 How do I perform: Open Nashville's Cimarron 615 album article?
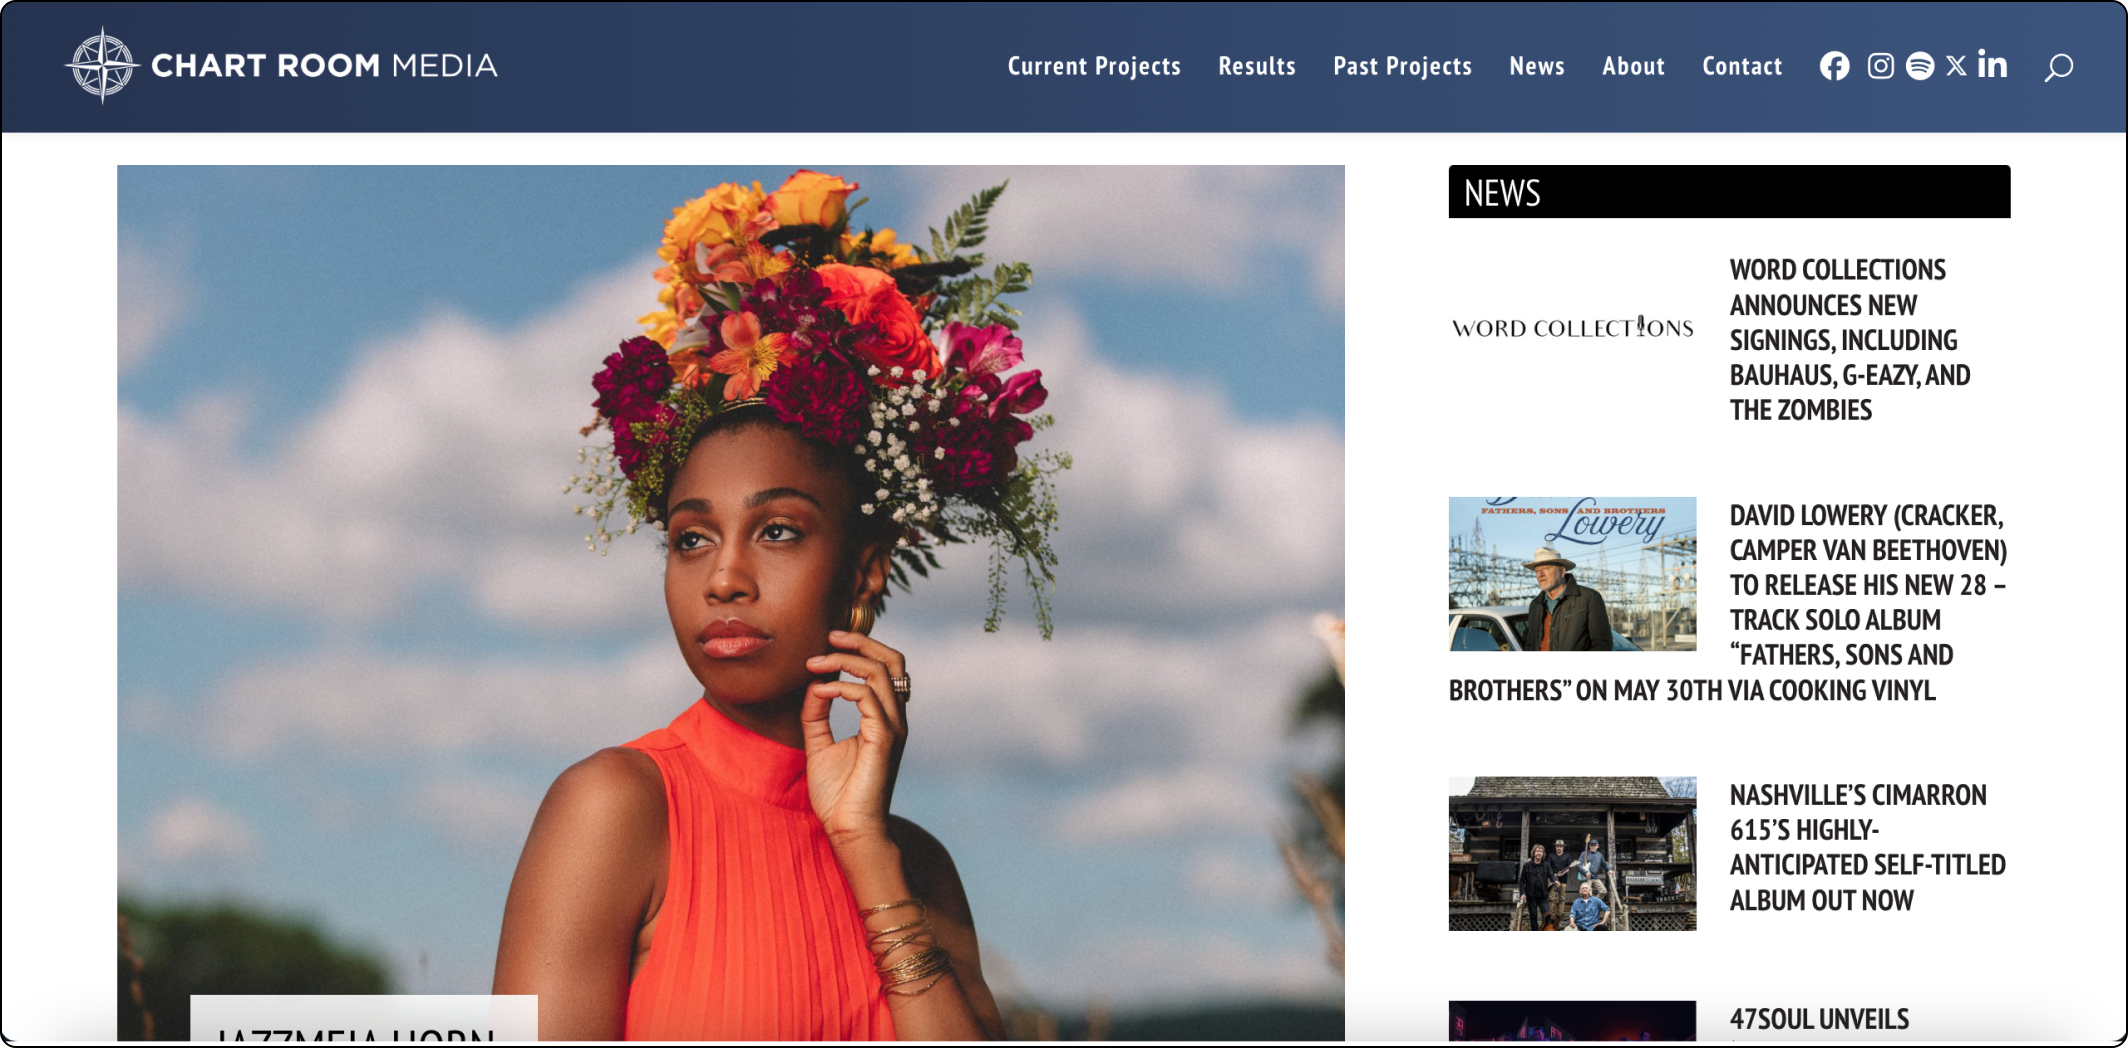click(x=1867, y=847)
